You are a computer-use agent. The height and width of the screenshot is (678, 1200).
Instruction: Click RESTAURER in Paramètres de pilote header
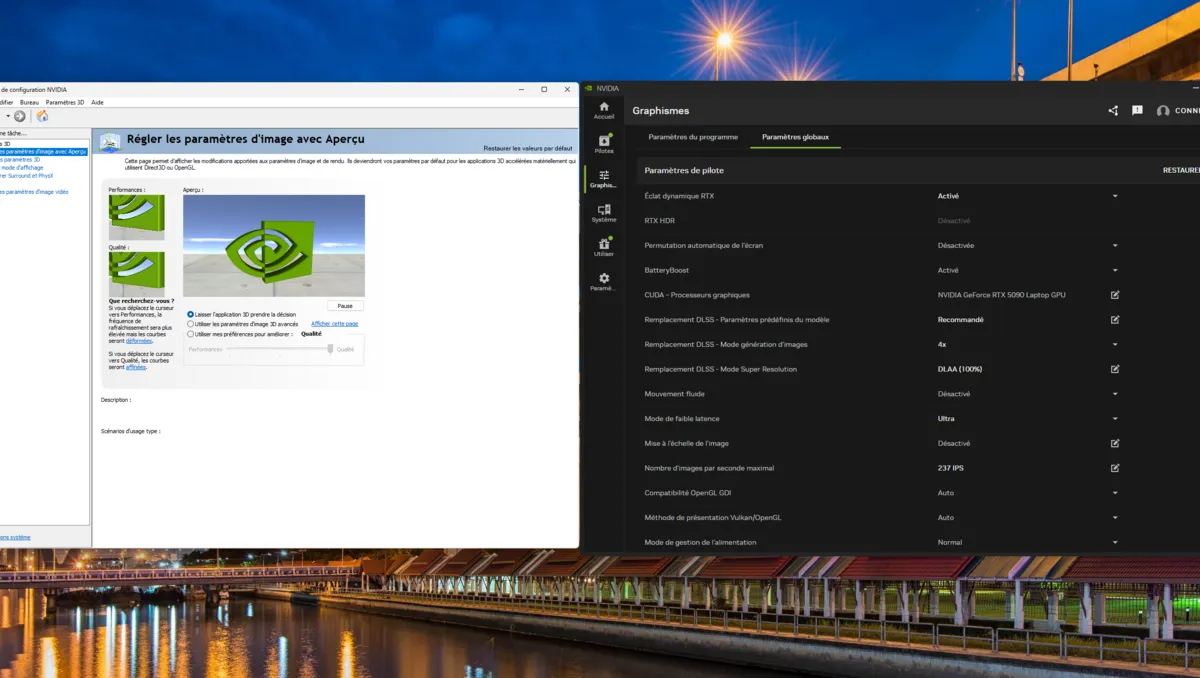(x=1181, y=170)
